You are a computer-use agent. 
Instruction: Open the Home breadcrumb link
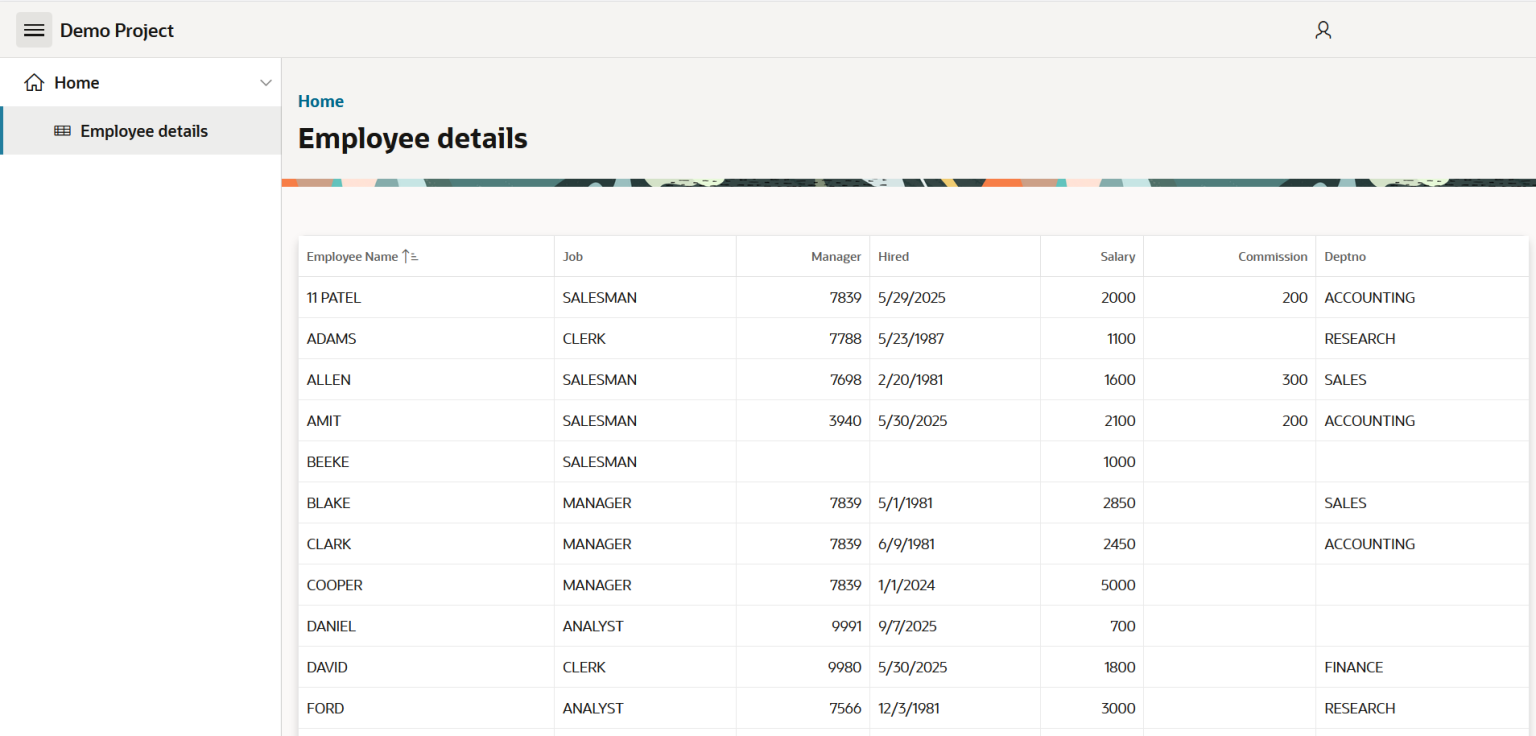[x=320, y=101]
